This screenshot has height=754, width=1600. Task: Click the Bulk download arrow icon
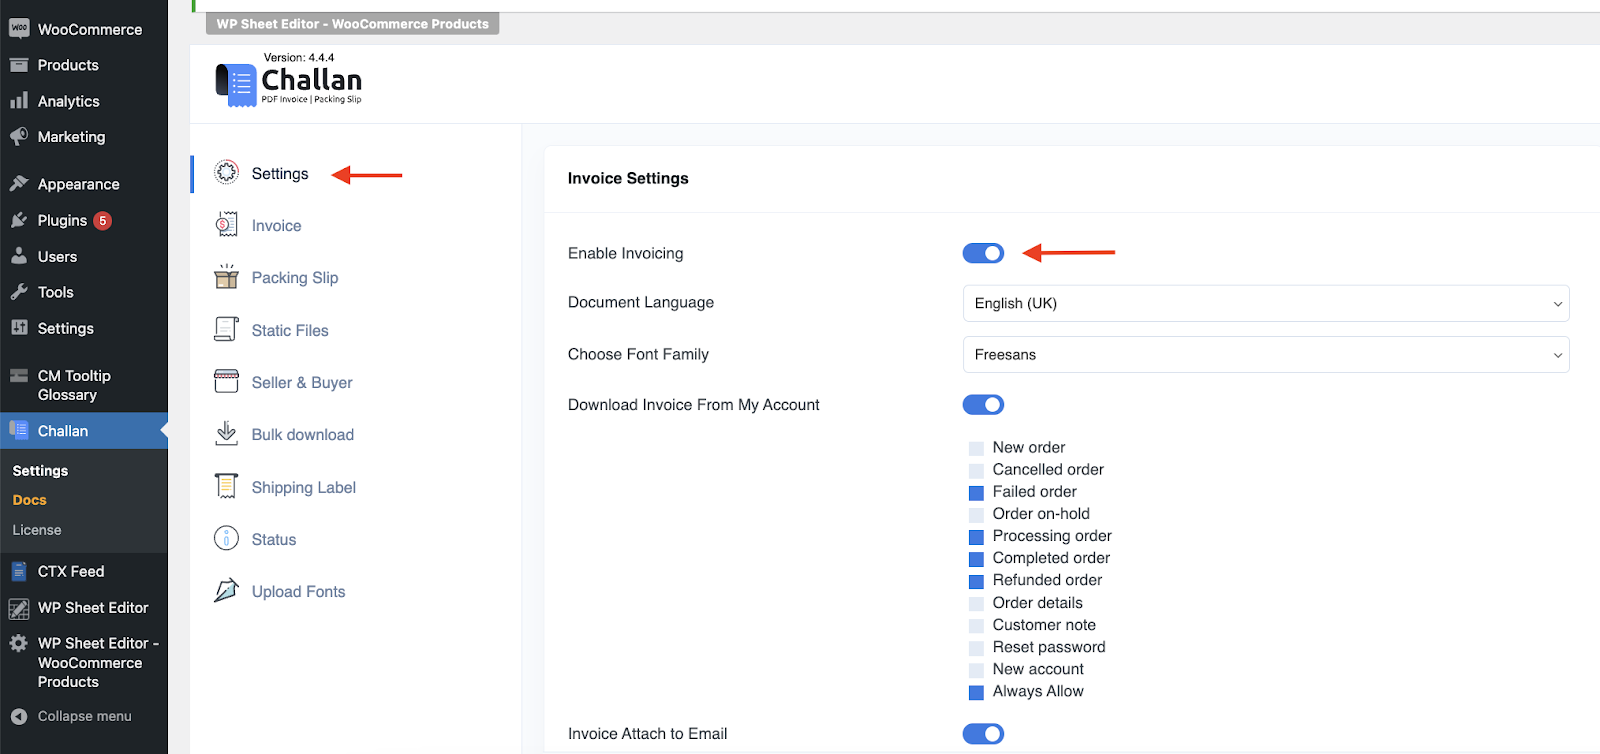pyautogui.click(x=227, y=433)
